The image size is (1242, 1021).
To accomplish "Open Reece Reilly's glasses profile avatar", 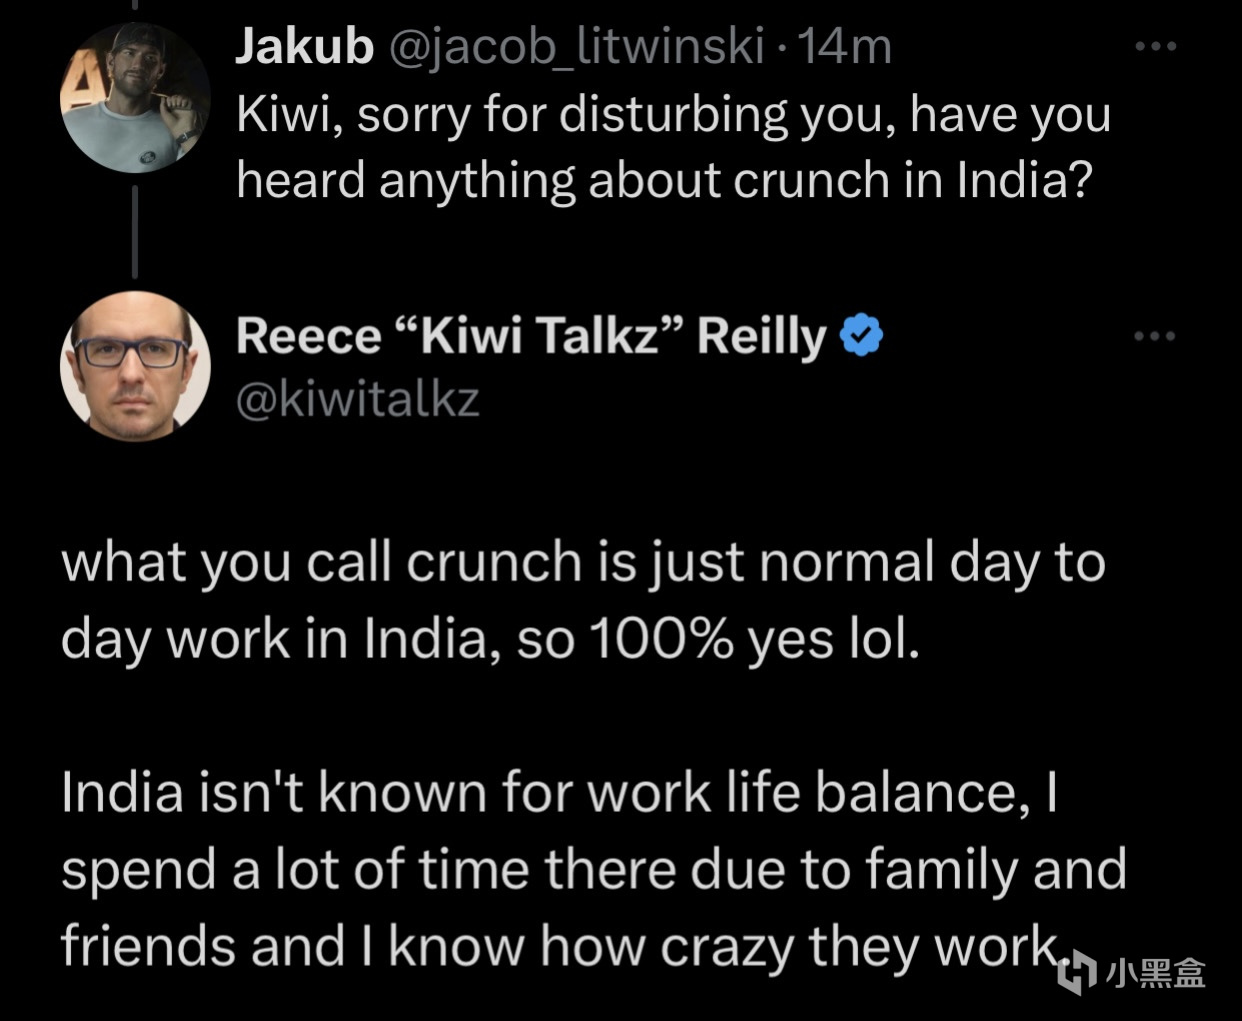I will (x=135, y=366).
